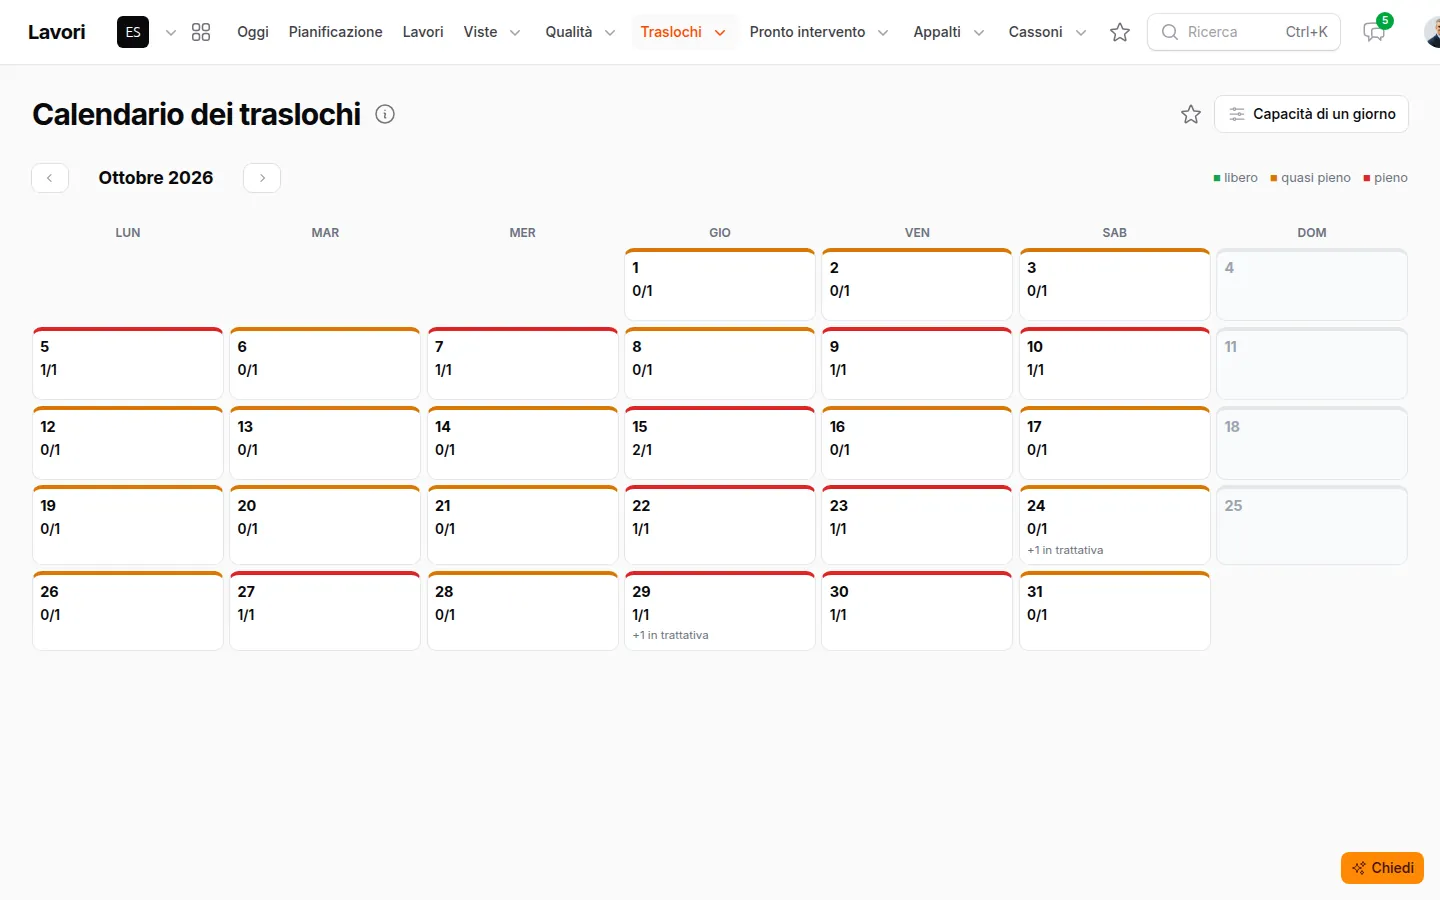Open the user avatar menu
Image resolution: width=1440 pixels, height=900 pixels.
1432,32
